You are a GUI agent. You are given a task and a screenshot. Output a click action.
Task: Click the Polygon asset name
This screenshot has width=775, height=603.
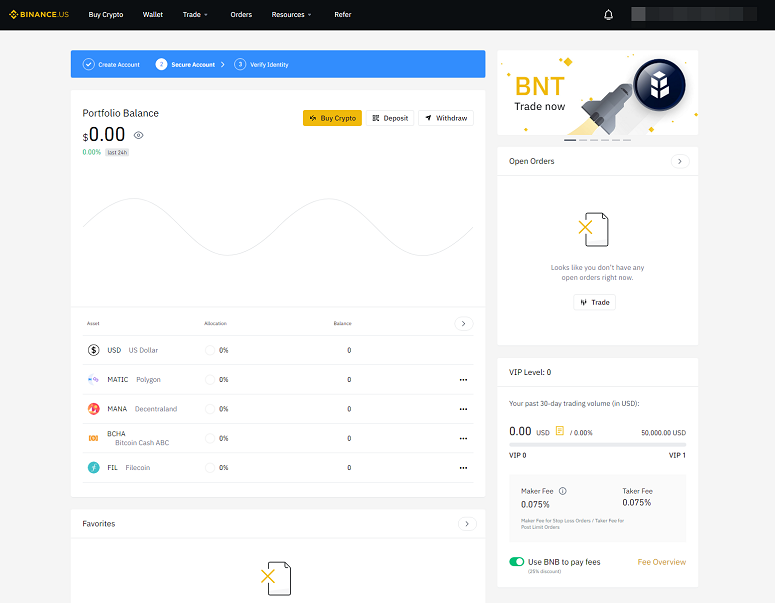(148, 380)
